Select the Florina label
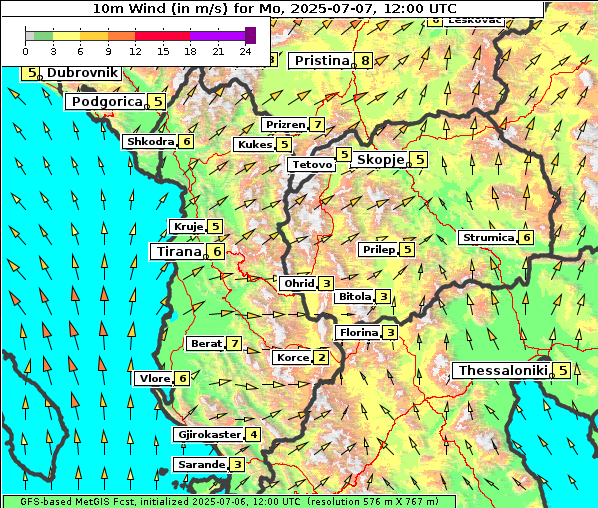Screen dimensions: 598x508 [x=359, y=333]
